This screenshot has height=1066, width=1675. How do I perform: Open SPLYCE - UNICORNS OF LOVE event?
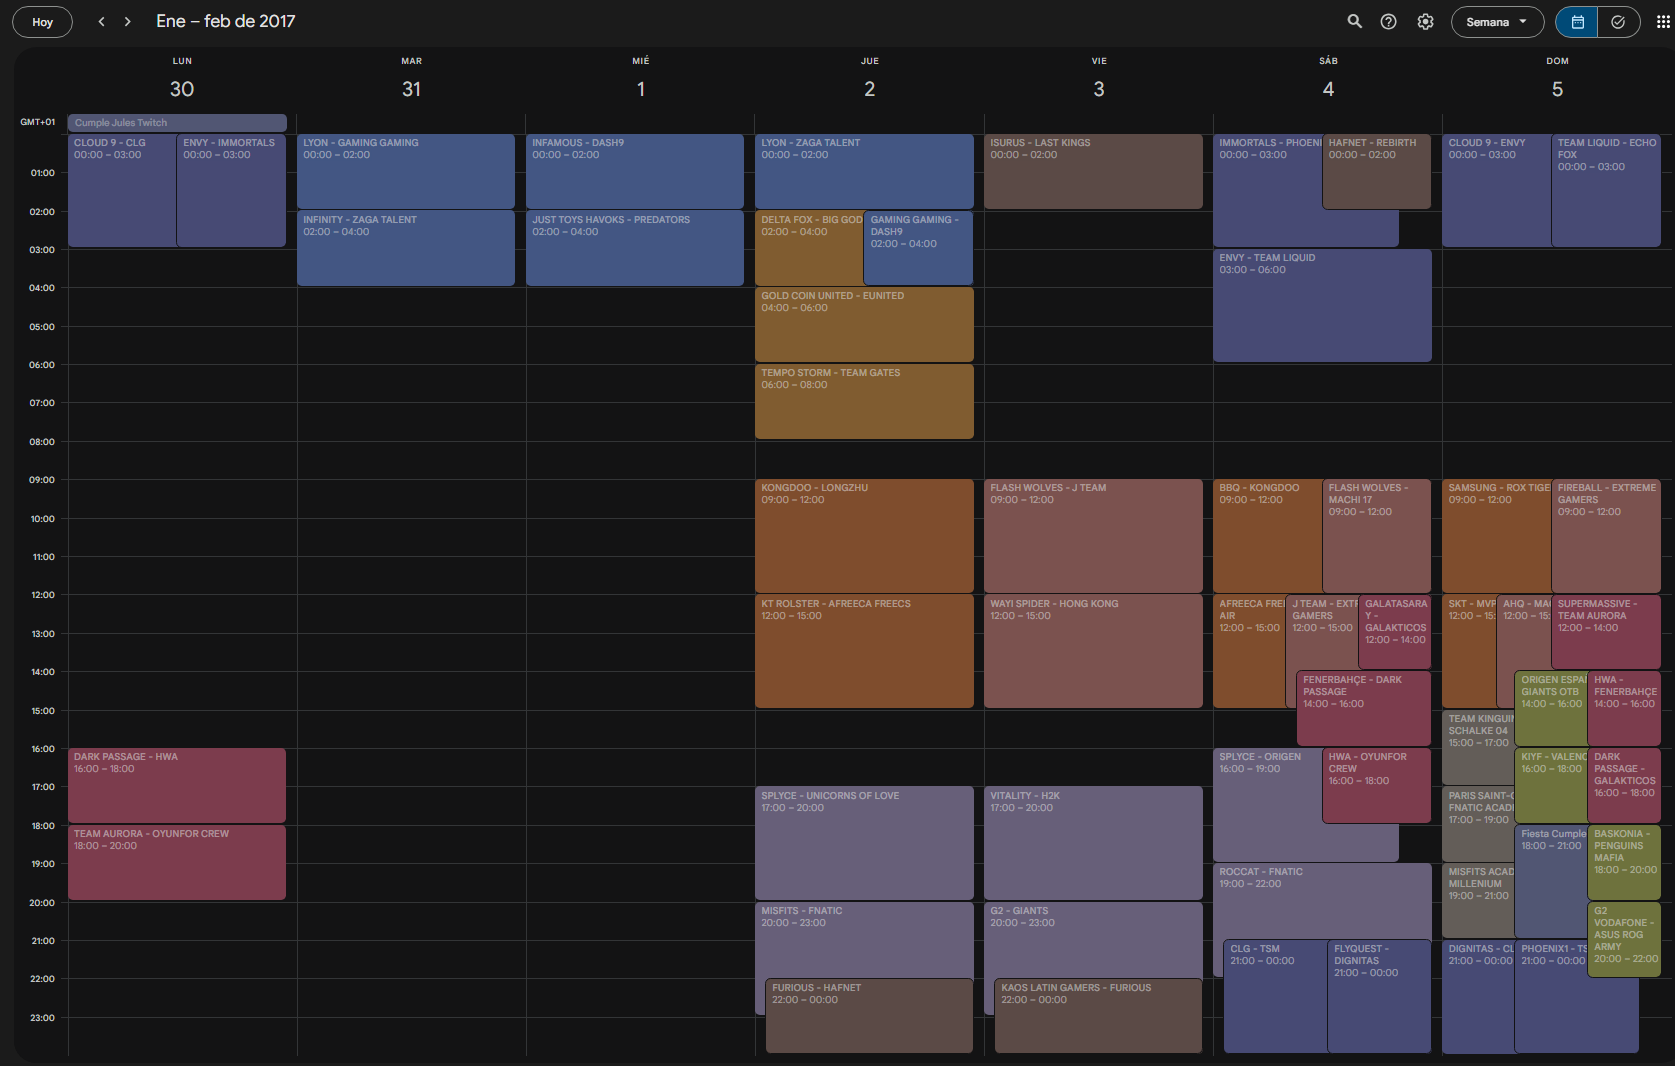[x=864, y=843]
